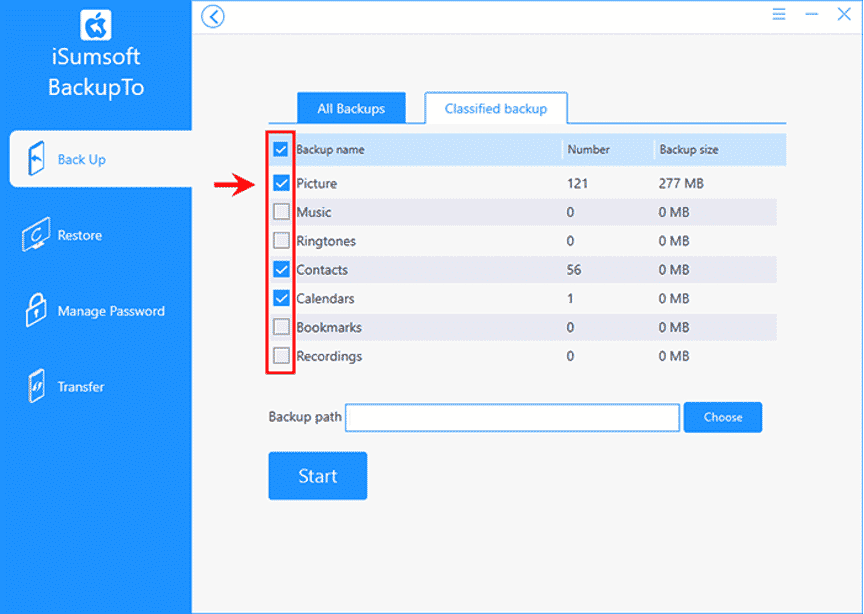
Task: Click the 121 count in Picture row
Action: pos(577,184)
